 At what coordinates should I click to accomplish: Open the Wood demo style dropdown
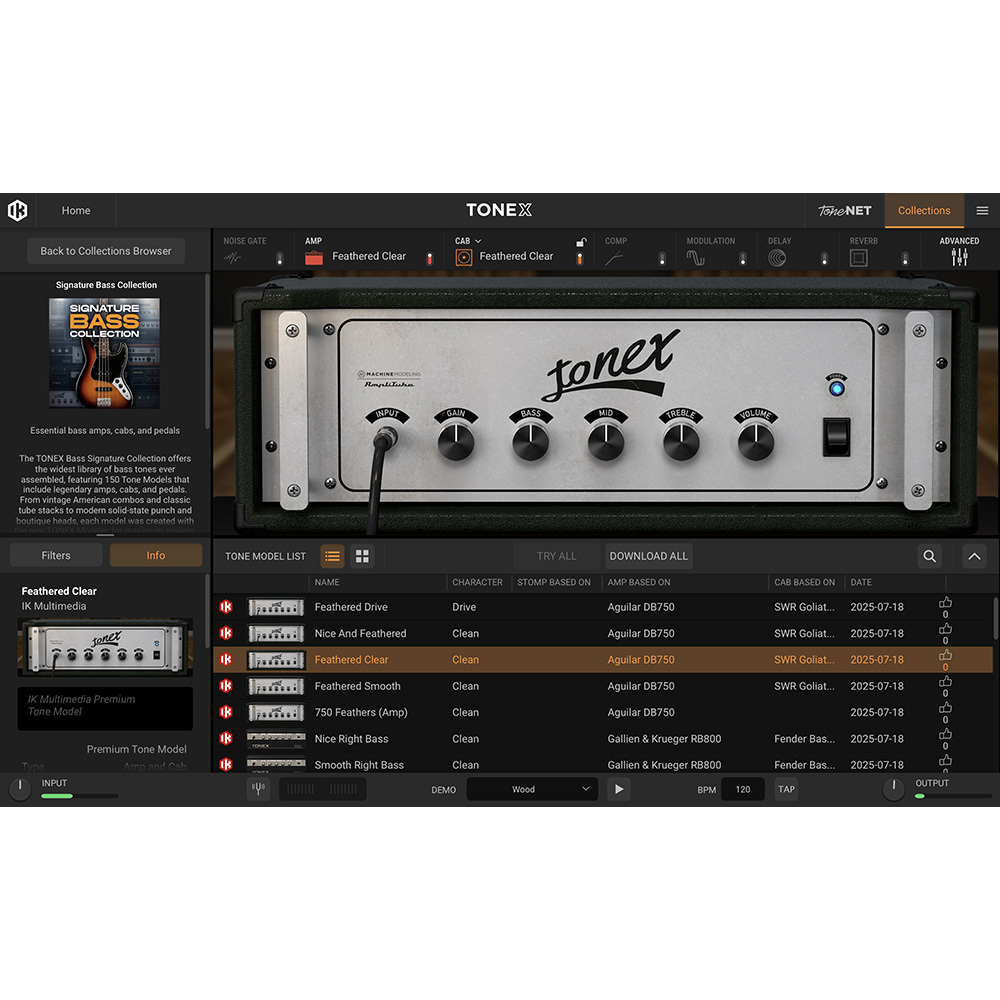532,789
